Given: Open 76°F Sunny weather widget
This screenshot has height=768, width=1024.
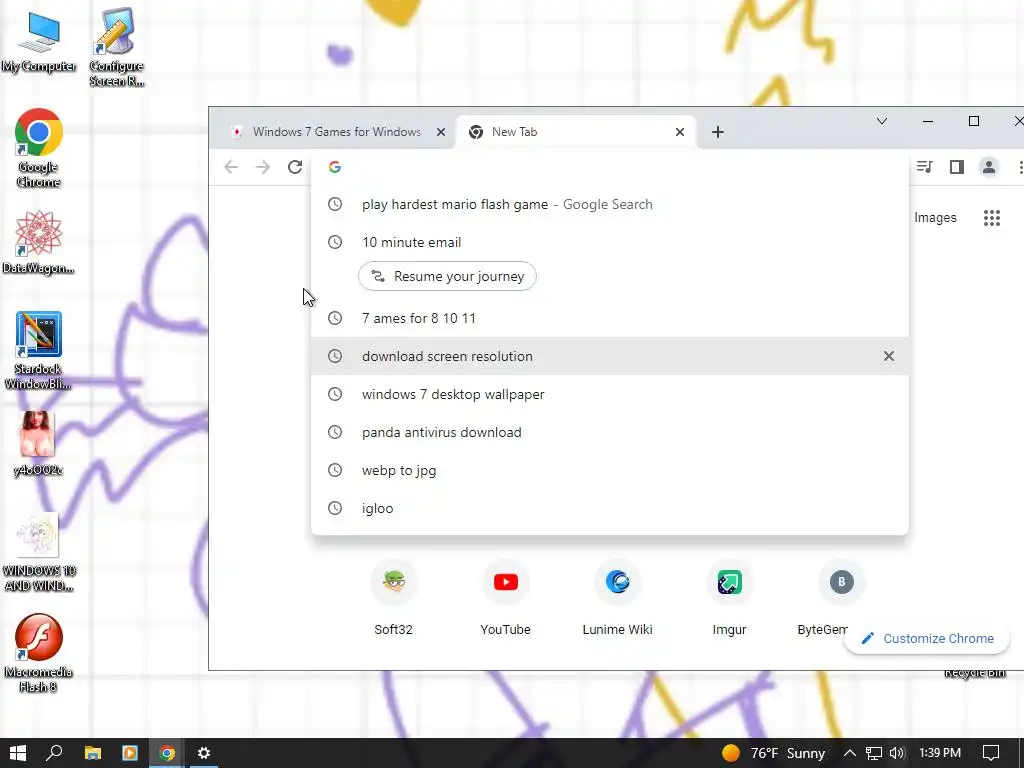Looking at the screenshot, I should point(773,753).
